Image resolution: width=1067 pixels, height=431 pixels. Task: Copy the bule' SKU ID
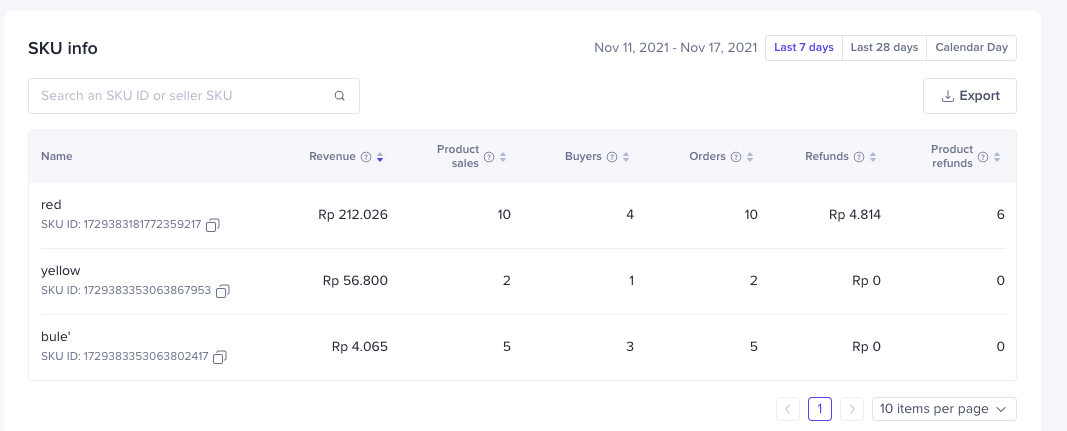click(220, 357)
